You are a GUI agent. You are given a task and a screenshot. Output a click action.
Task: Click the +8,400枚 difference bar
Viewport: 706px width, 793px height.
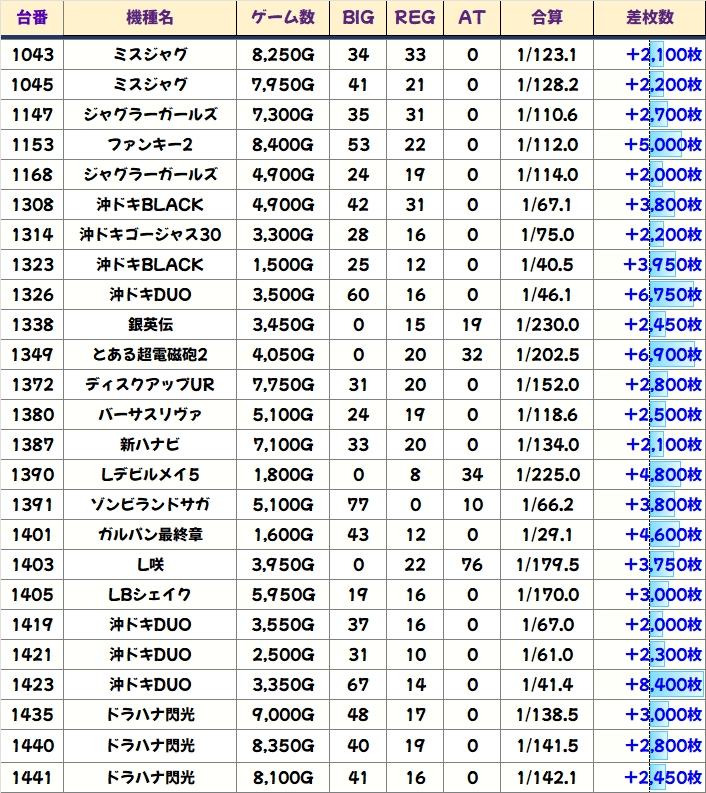[x=664, y=685]
